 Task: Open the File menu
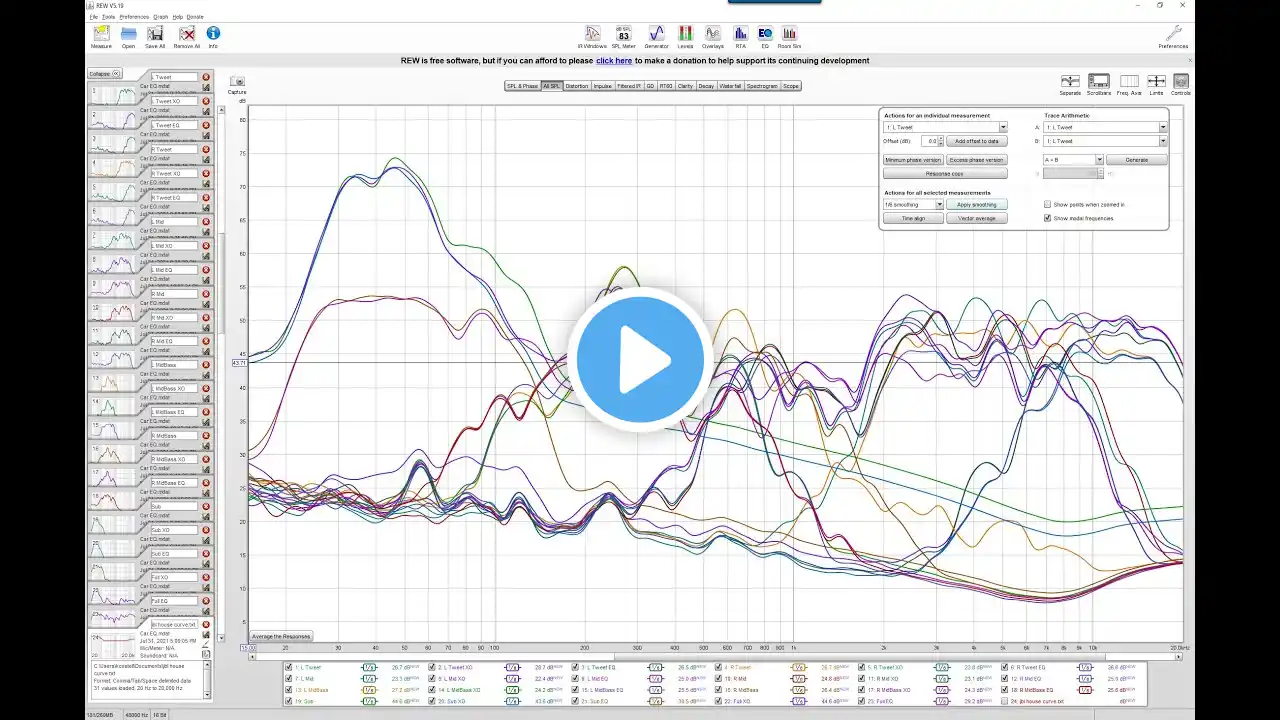[94, 17]
